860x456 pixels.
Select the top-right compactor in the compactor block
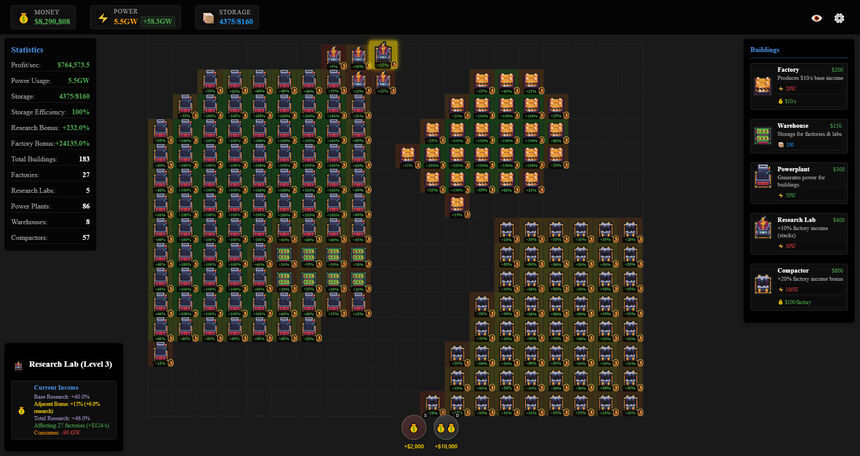pyautogui.click(x=630, y=230)
